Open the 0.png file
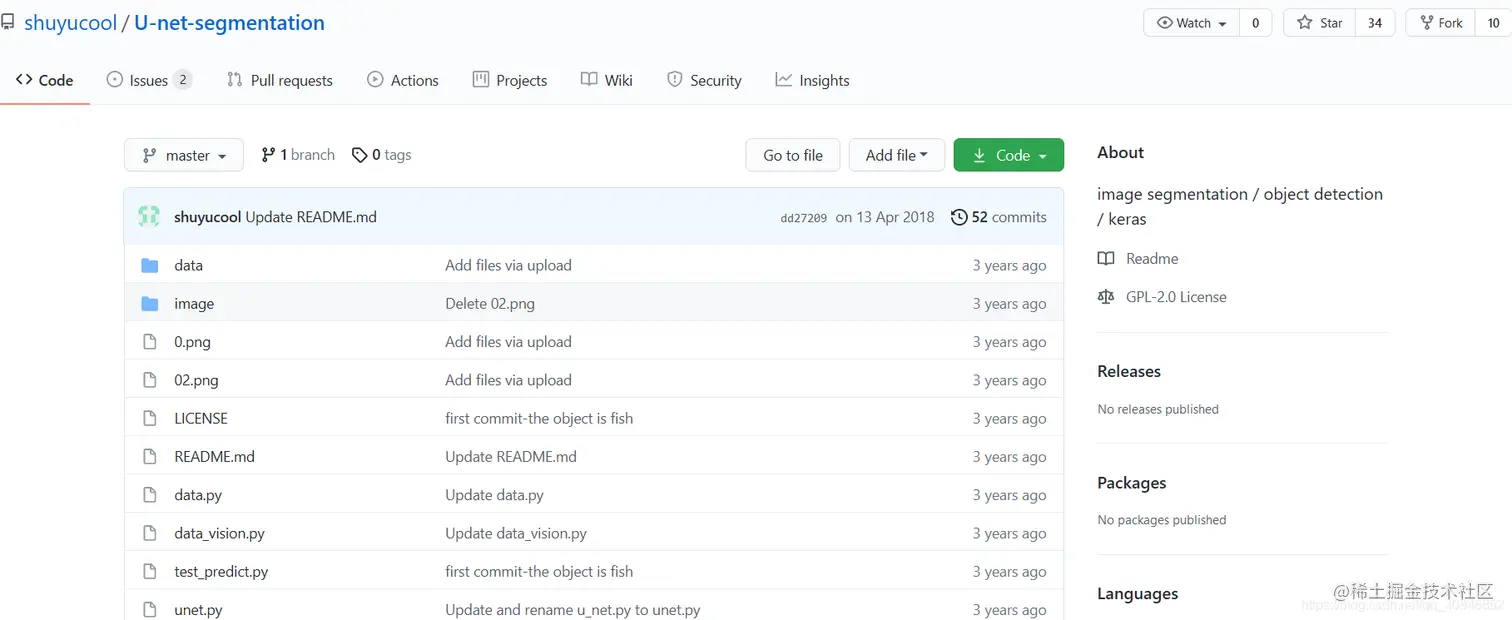 (x=192, y=342)
